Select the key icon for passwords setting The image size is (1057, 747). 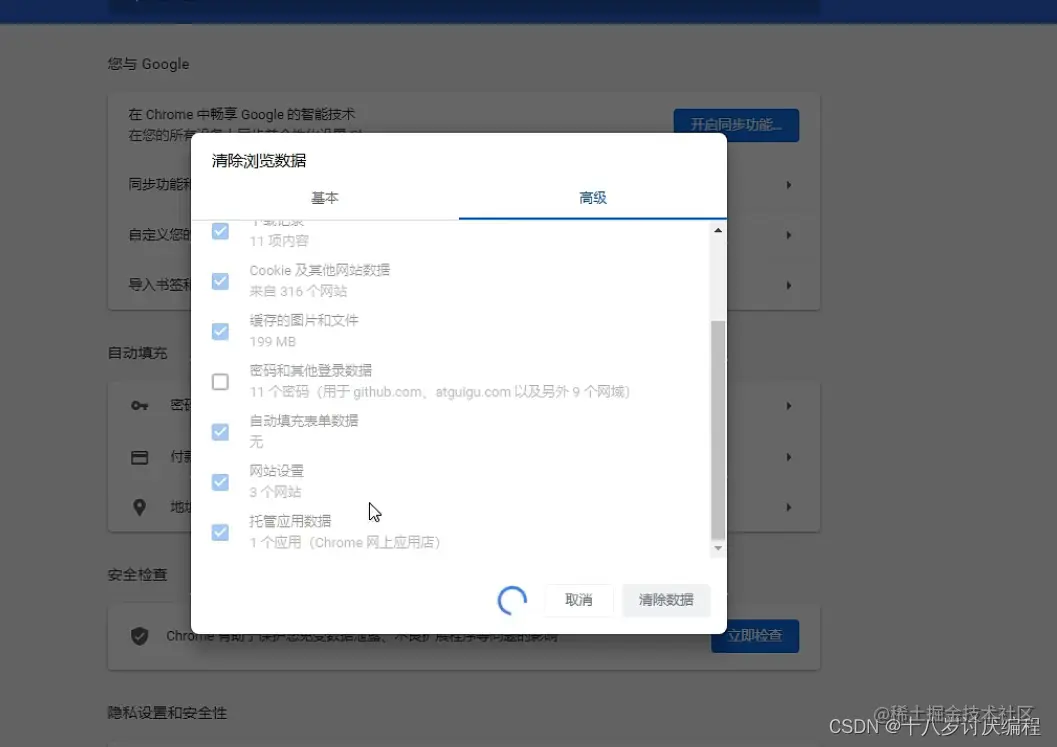[x=140, y=406]
